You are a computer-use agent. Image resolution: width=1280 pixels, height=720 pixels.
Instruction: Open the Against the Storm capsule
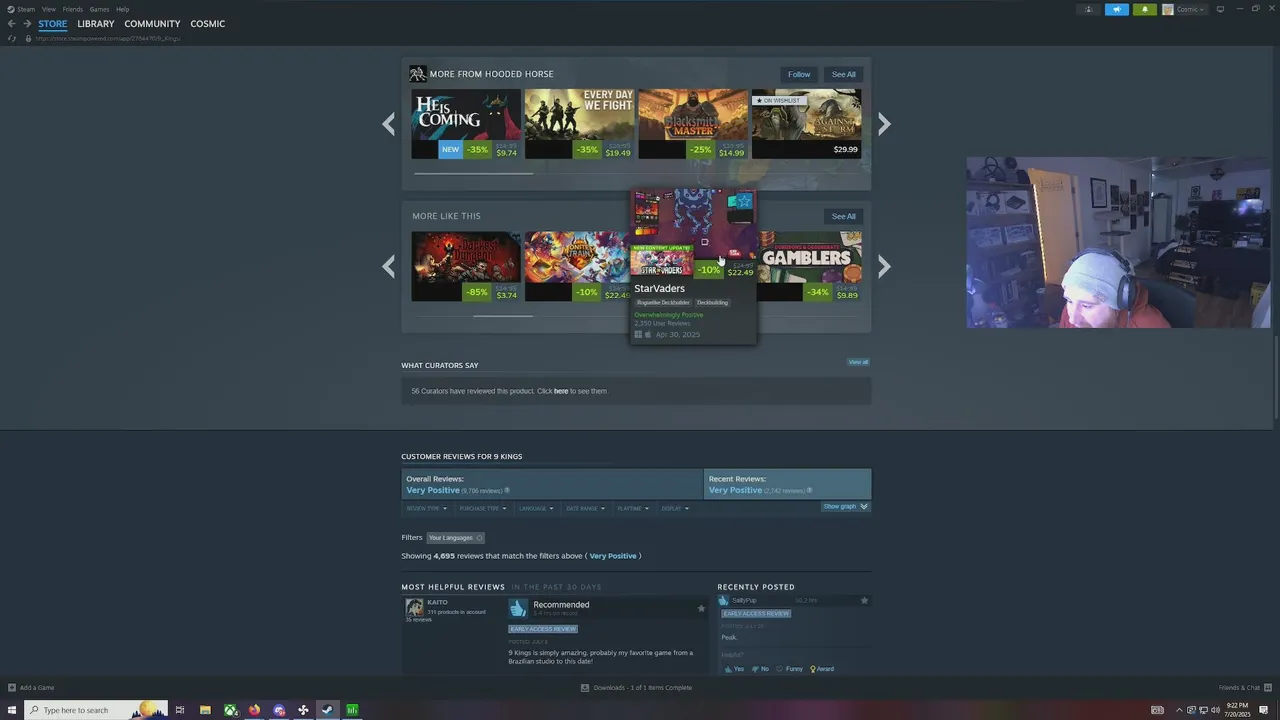pyautogui.click(x=806, y=124)
